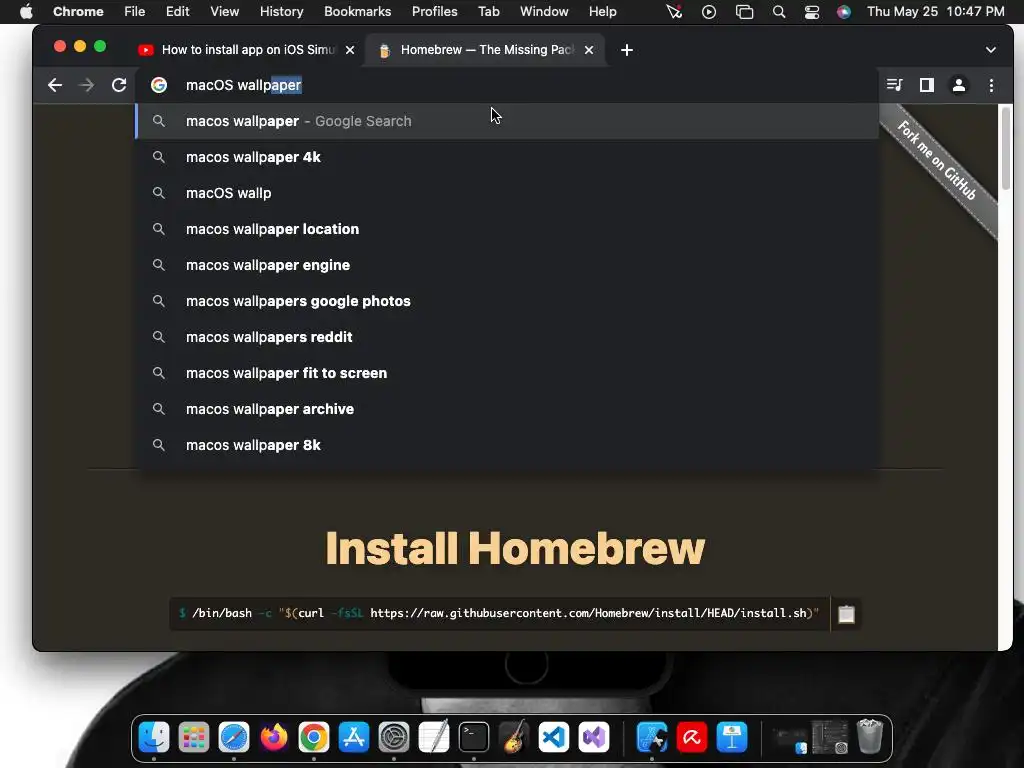Select the macos wallpaper Google Search suggestion
The height and width of the screenshot is (768, 1024).
pos(507,121)
